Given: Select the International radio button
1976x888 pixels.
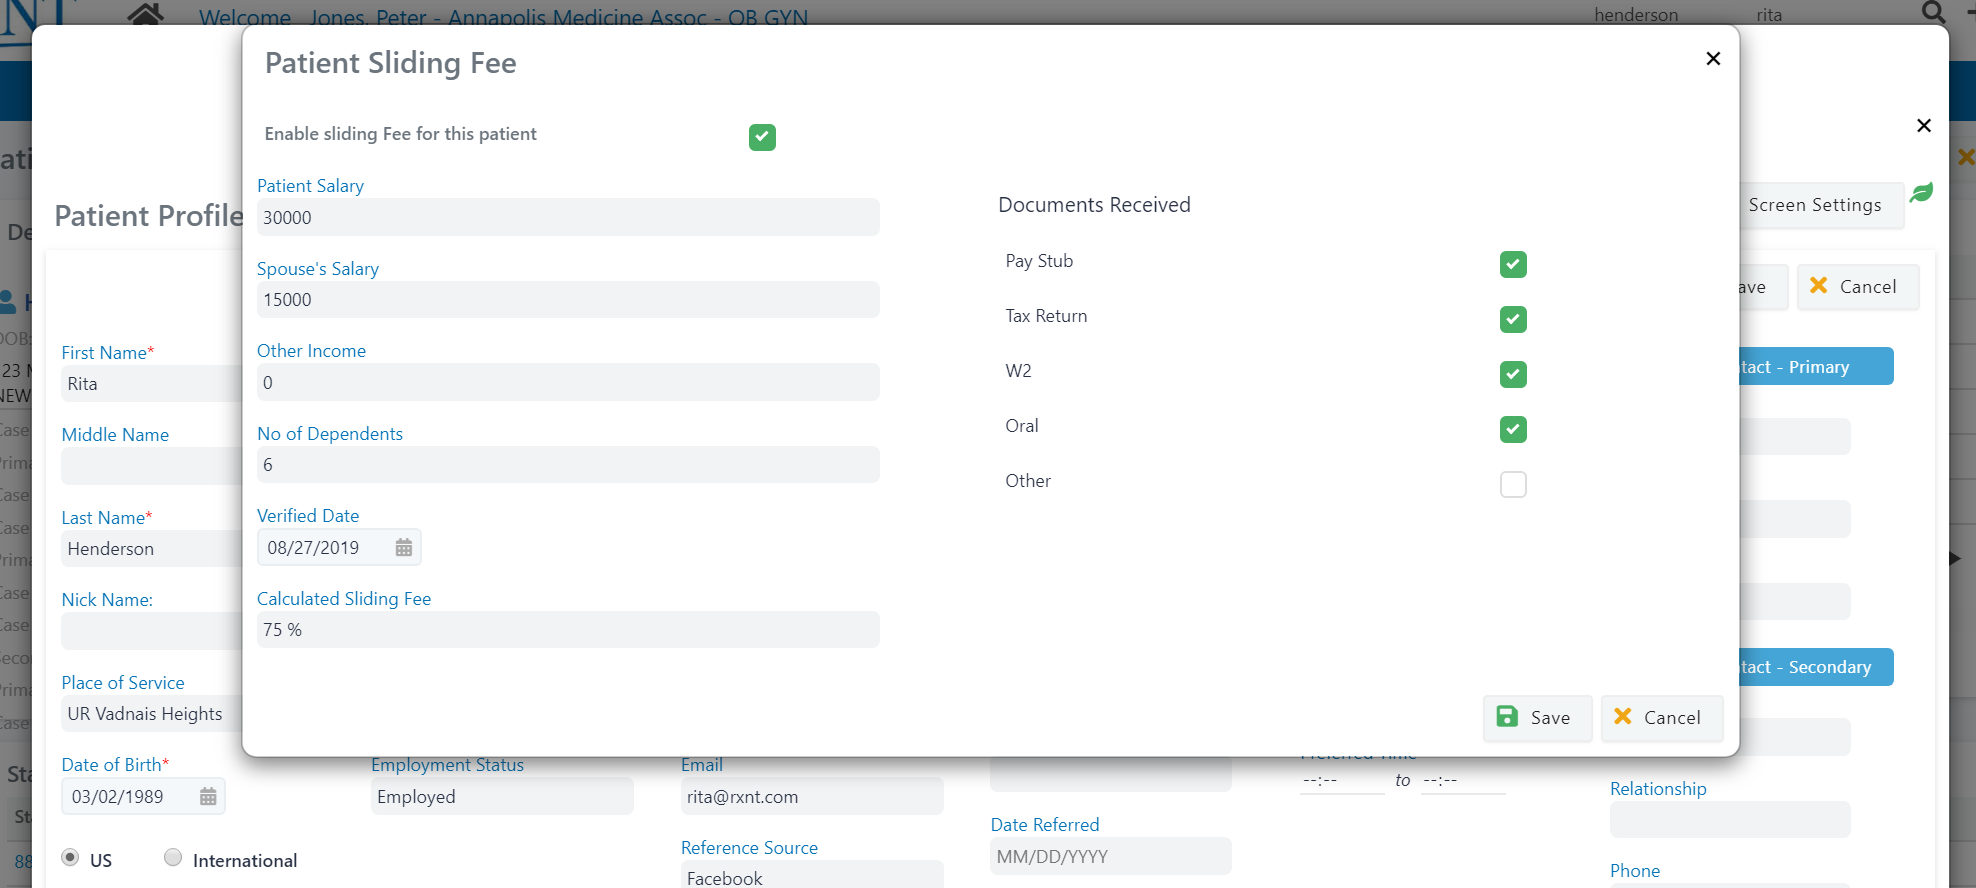Looking at the screenshot, I should 173,858.
